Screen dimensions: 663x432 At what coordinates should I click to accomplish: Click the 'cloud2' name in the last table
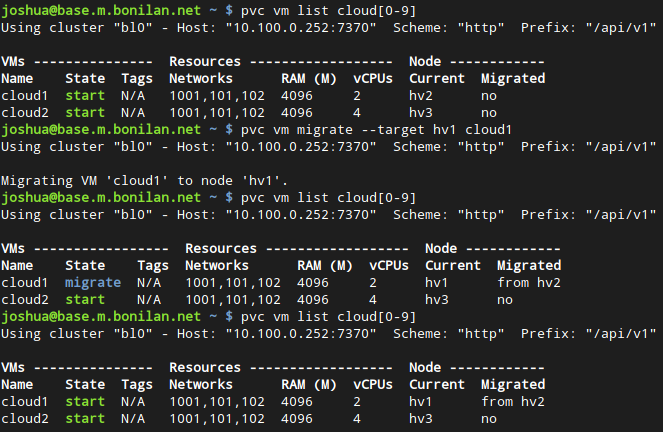coord(25,419)
